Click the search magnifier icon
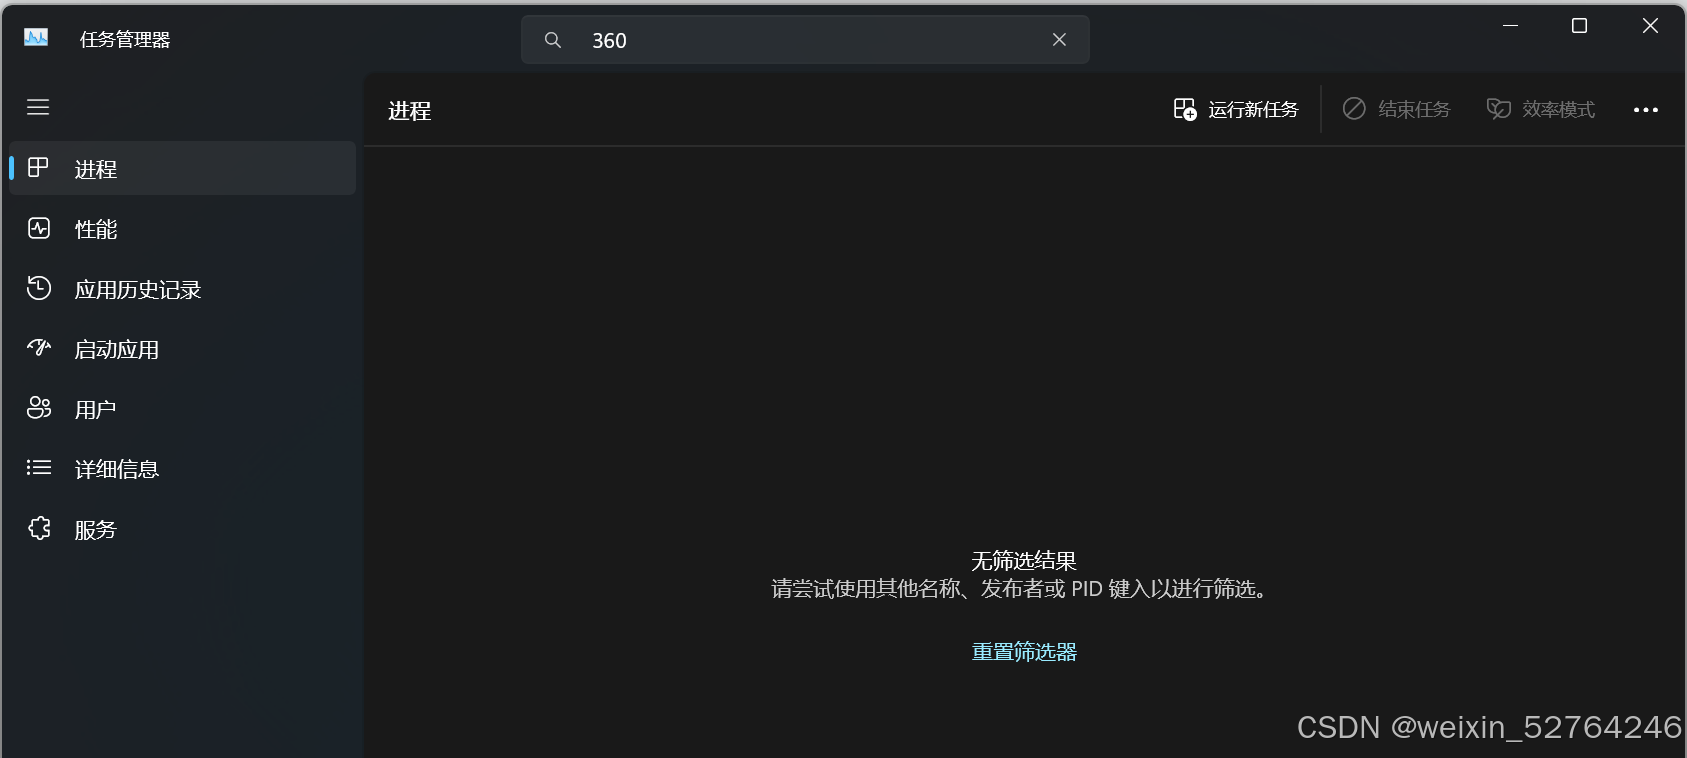The height and width of the screenshot is (758, 1687). click(553, 40)
